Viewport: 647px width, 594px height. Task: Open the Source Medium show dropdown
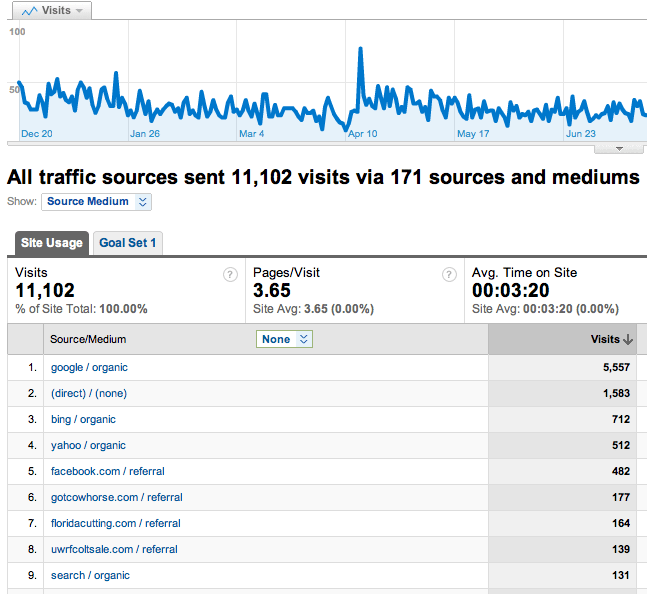tap(96, 202)
